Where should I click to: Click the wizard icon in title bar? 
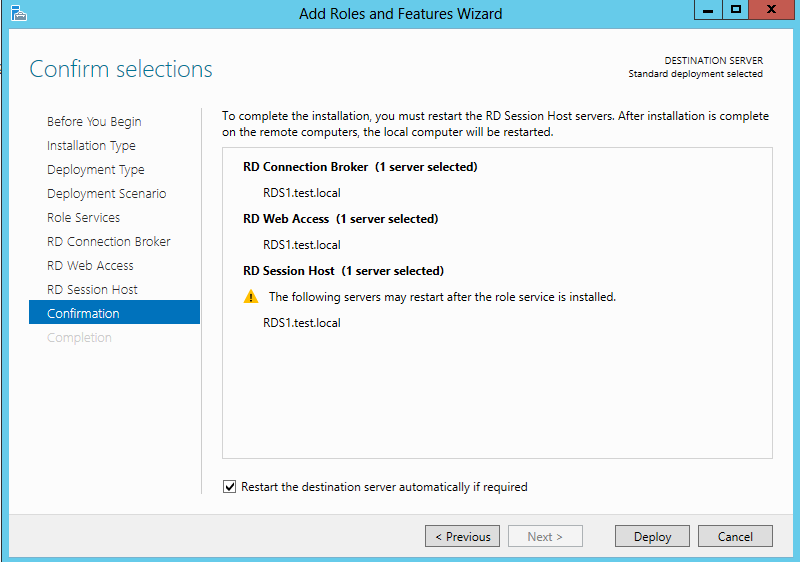19,13
